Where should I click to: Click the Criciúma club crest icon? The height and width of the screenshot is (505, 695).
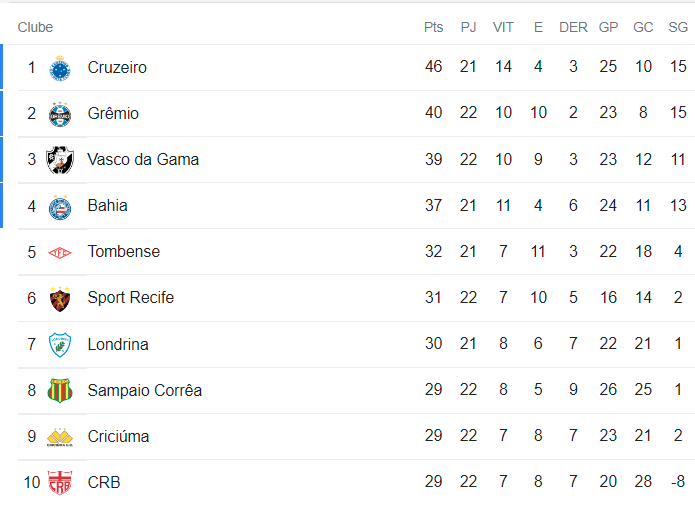pos(61,436)
